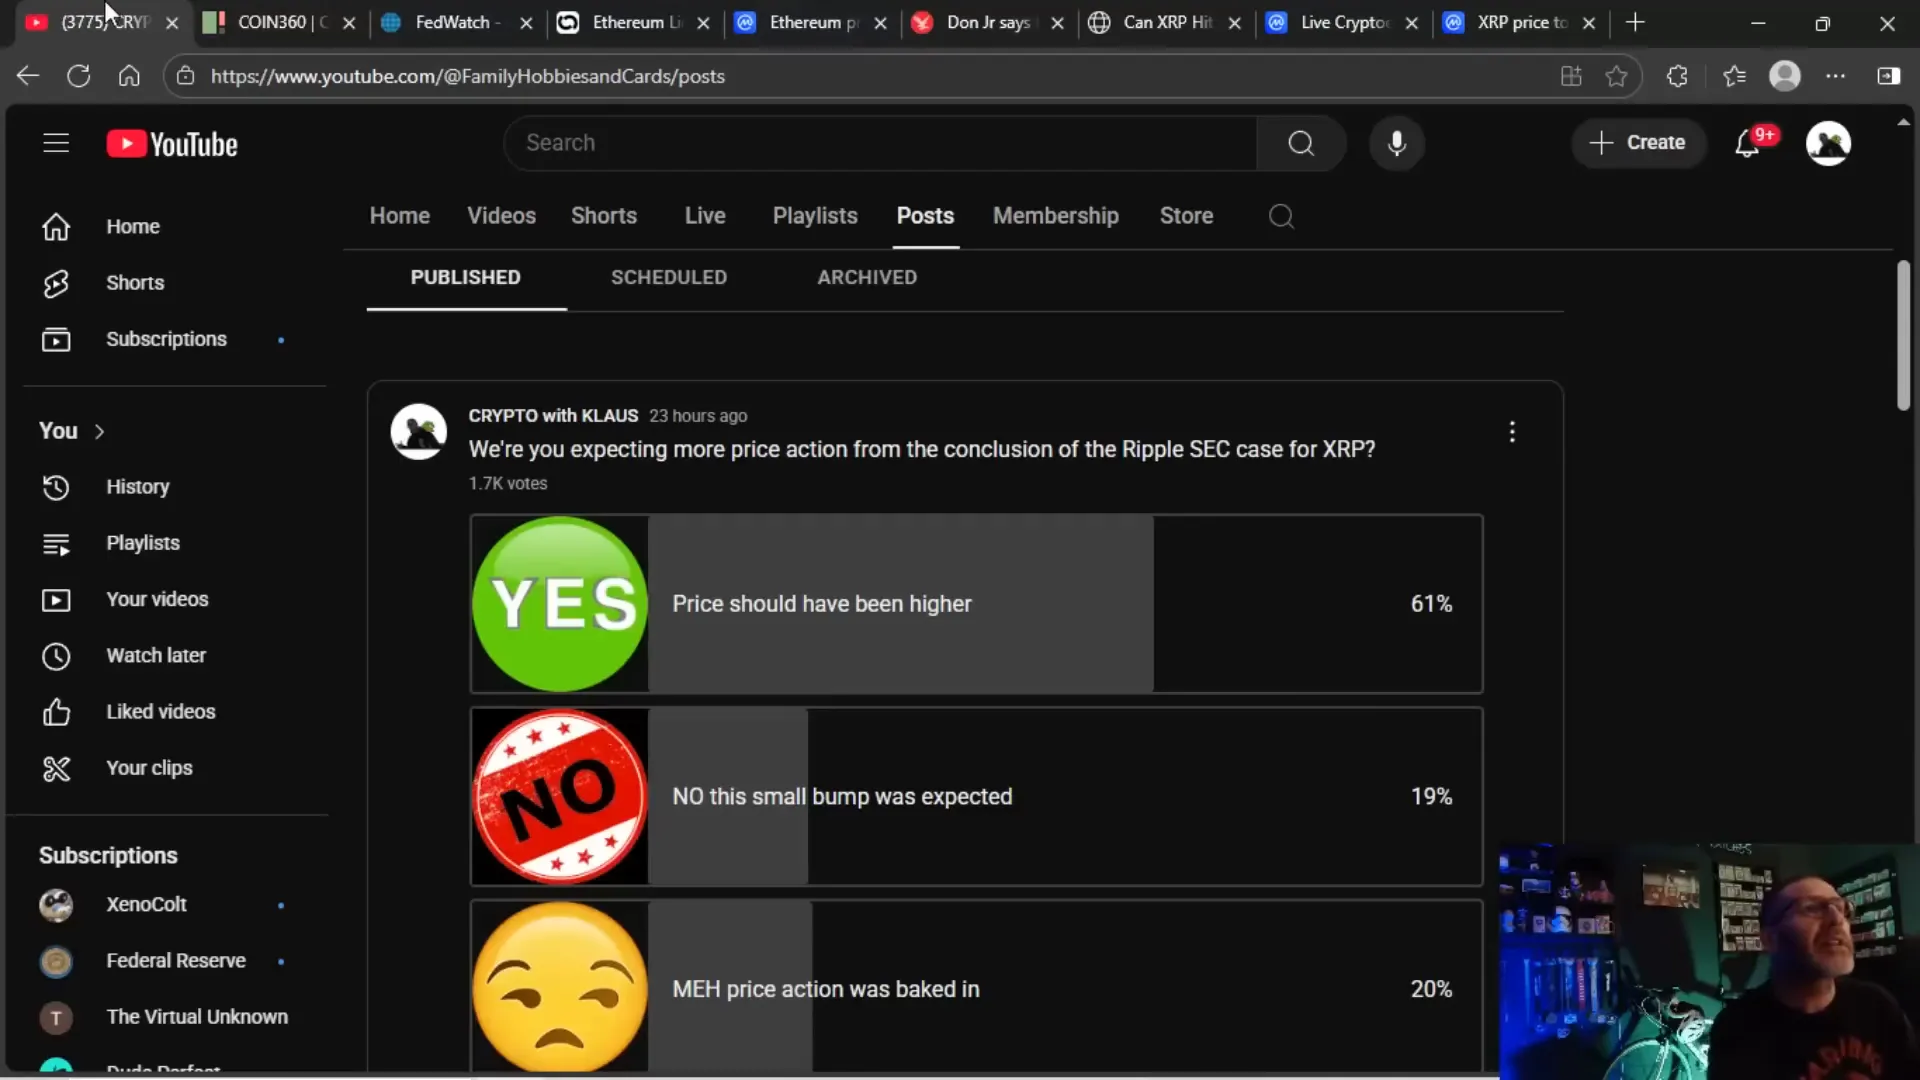The image size is (1920, 1080).
Task: Click the Create button
Action: [x=1638, y=143]
